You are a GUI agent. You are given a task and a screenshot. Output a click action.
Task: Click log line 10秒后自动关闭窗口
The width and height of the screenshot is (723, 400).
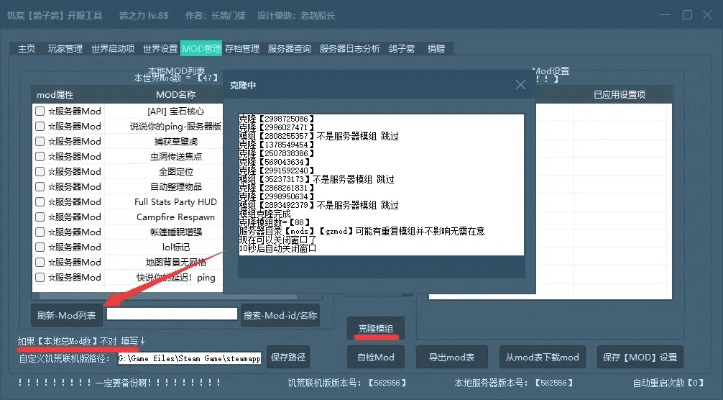click(x=278, y=248)
